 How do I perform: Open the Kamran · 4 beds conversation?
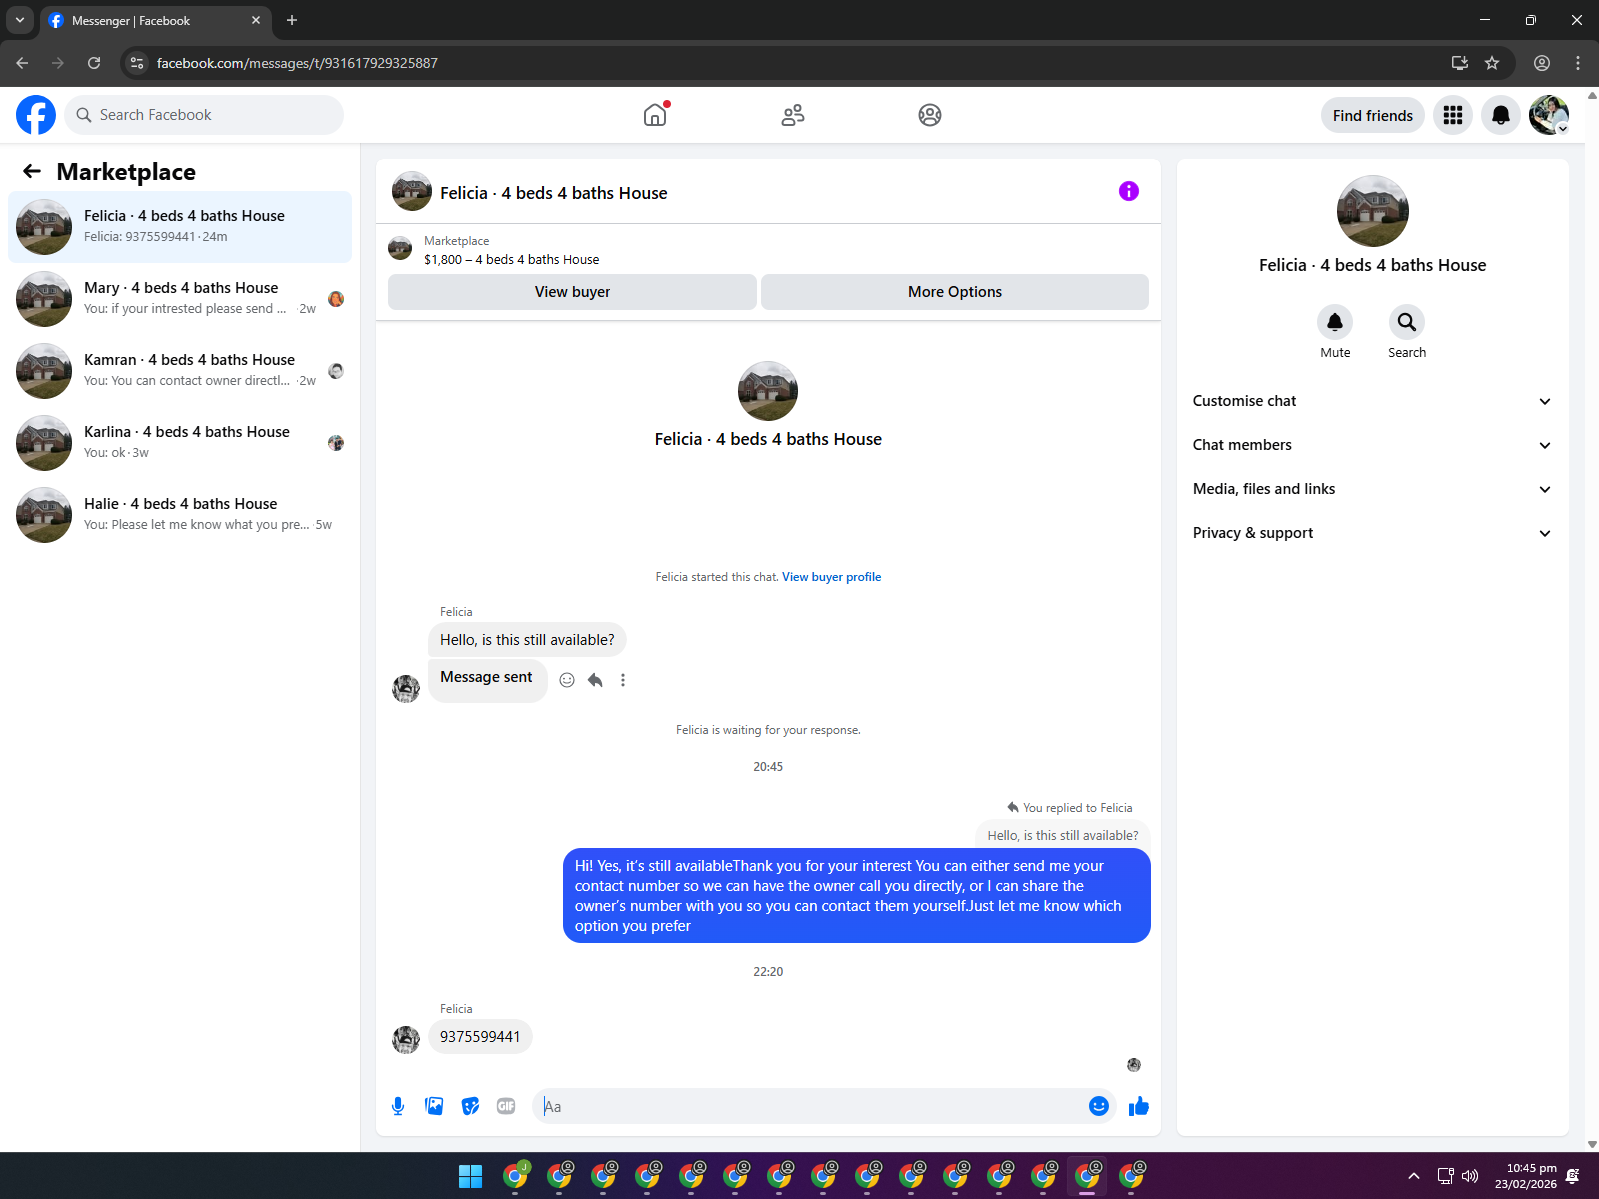pos(180,371)
